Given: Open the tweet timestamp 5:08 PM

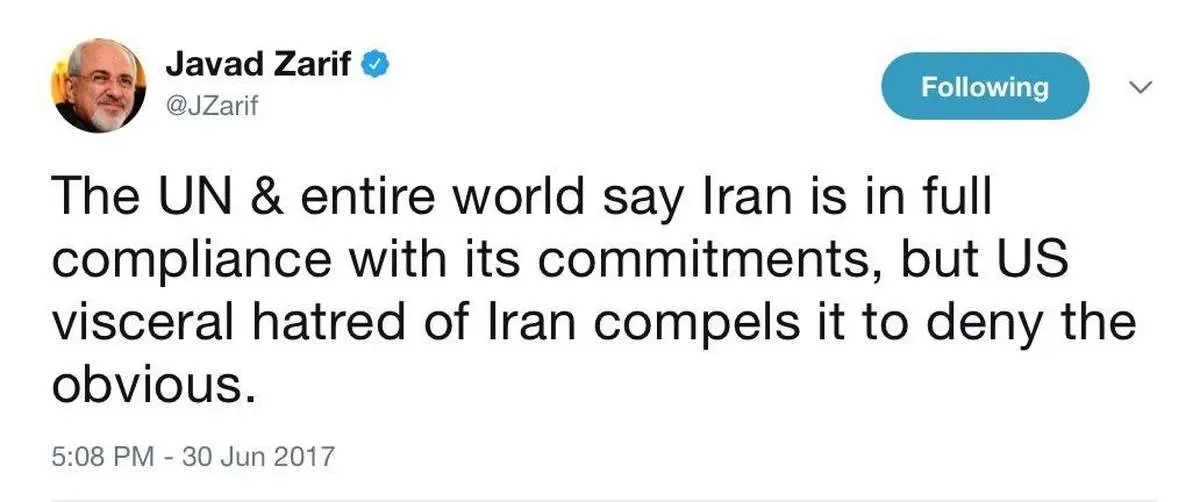Looking at the screenshot, I should pos(102,457).
